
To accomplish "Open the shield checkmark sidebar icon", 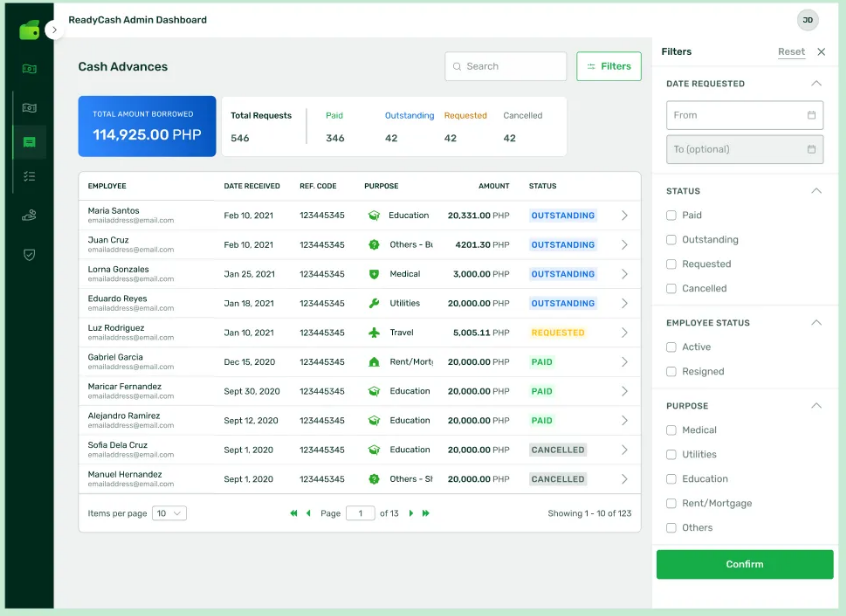I will [29, 255].
